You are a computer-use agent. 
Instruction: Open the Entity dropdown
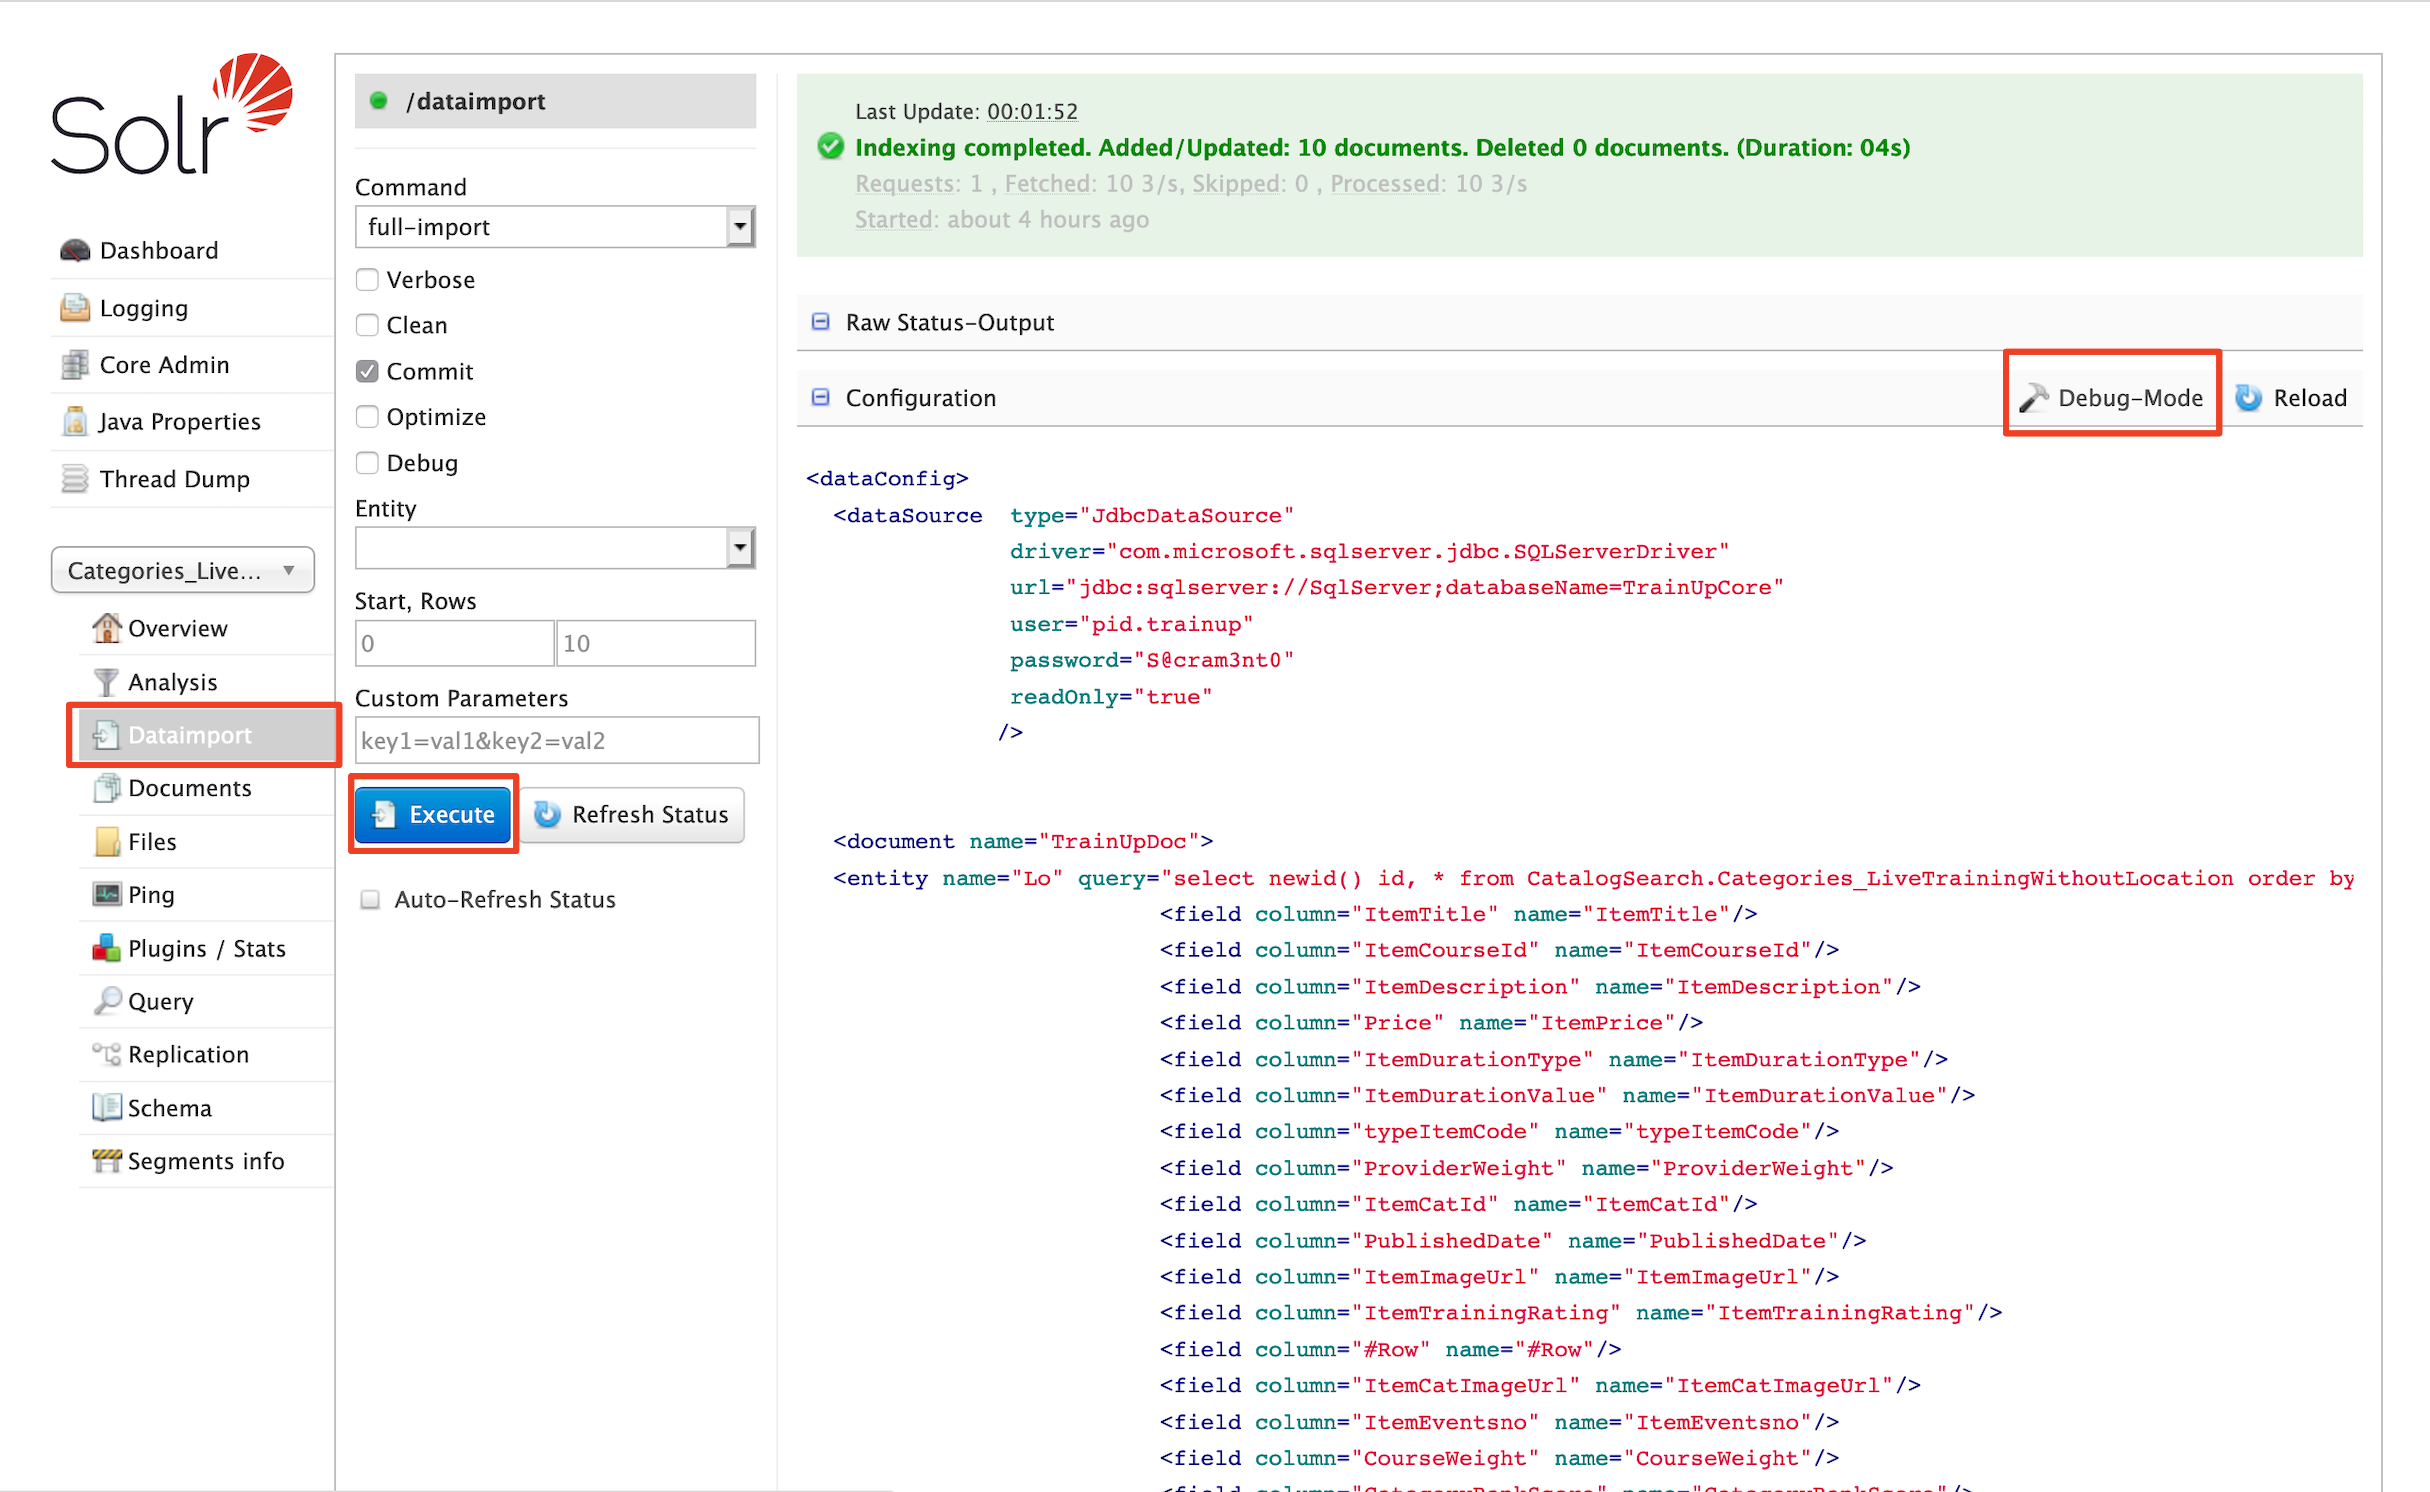pyautogui.click(x=554, y=548)
